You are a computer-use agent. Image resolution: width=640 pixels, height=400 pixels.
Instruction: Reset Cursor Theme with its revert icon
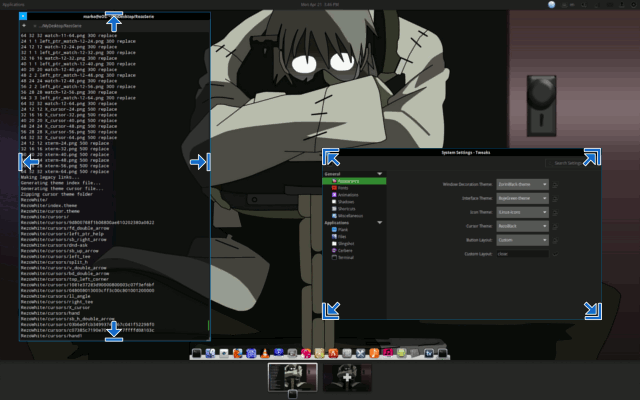click(555, 226)
